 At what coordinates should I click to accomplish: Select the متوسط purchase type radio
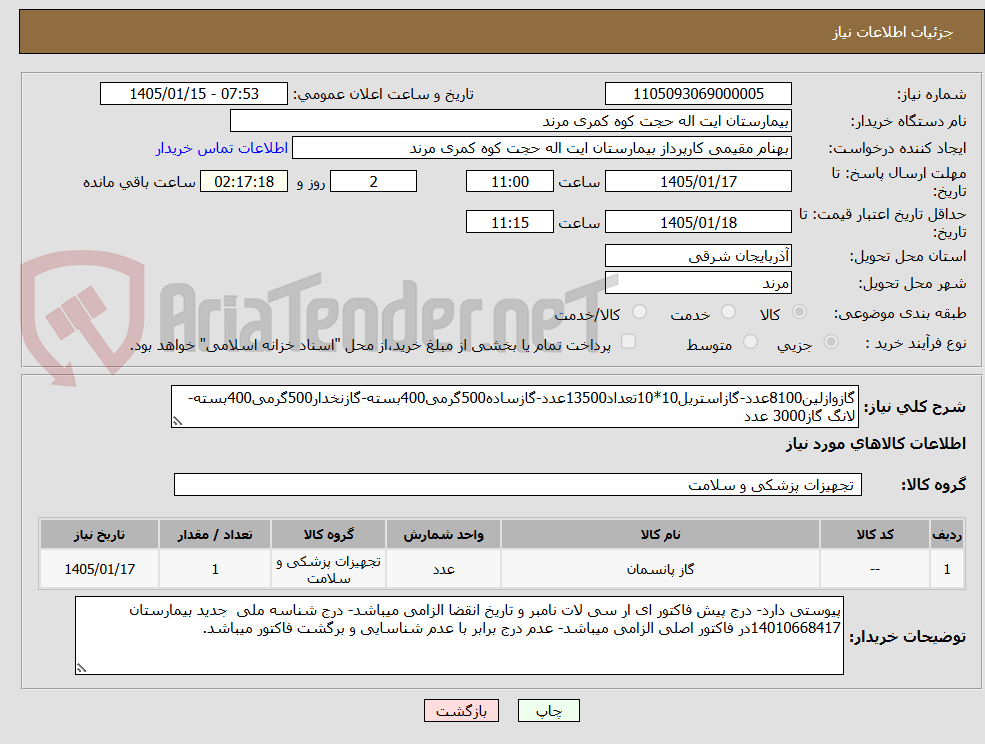click(750, 342)
